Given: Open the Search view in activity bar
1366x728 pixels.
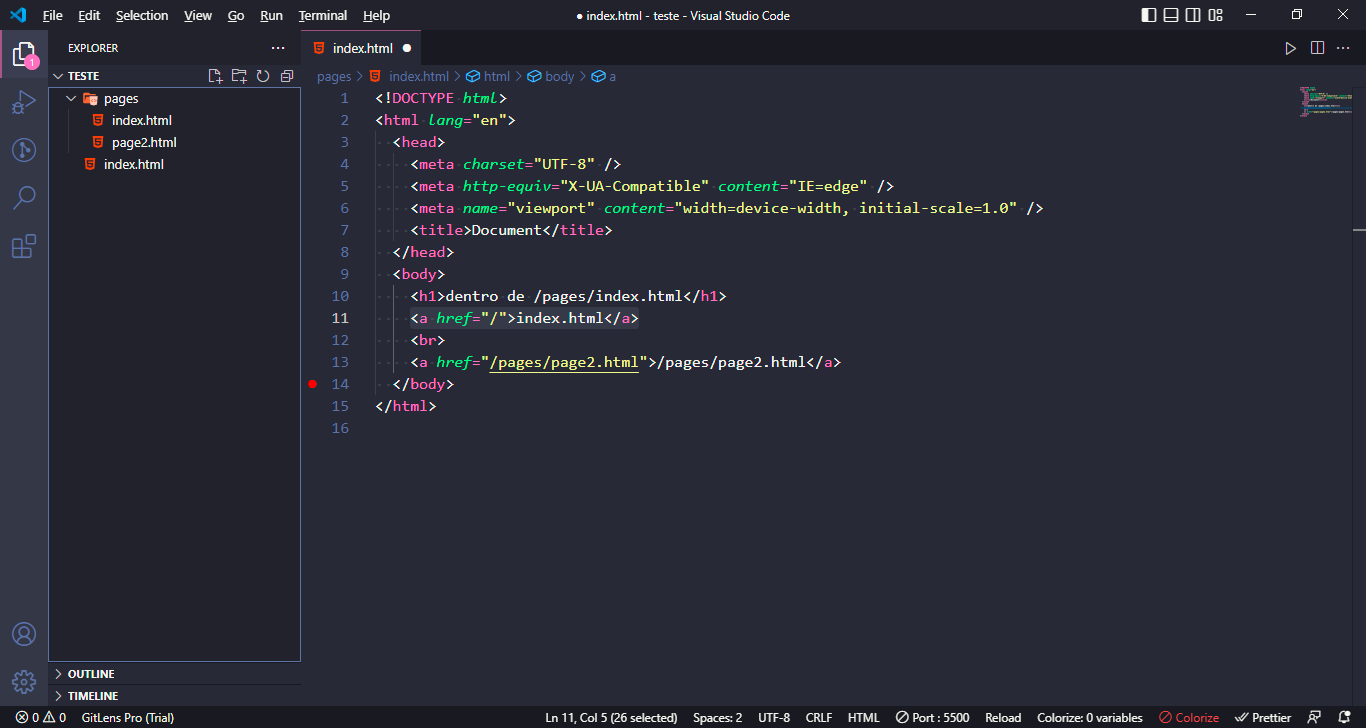Looking at the screenshot, I should [24, 198].
